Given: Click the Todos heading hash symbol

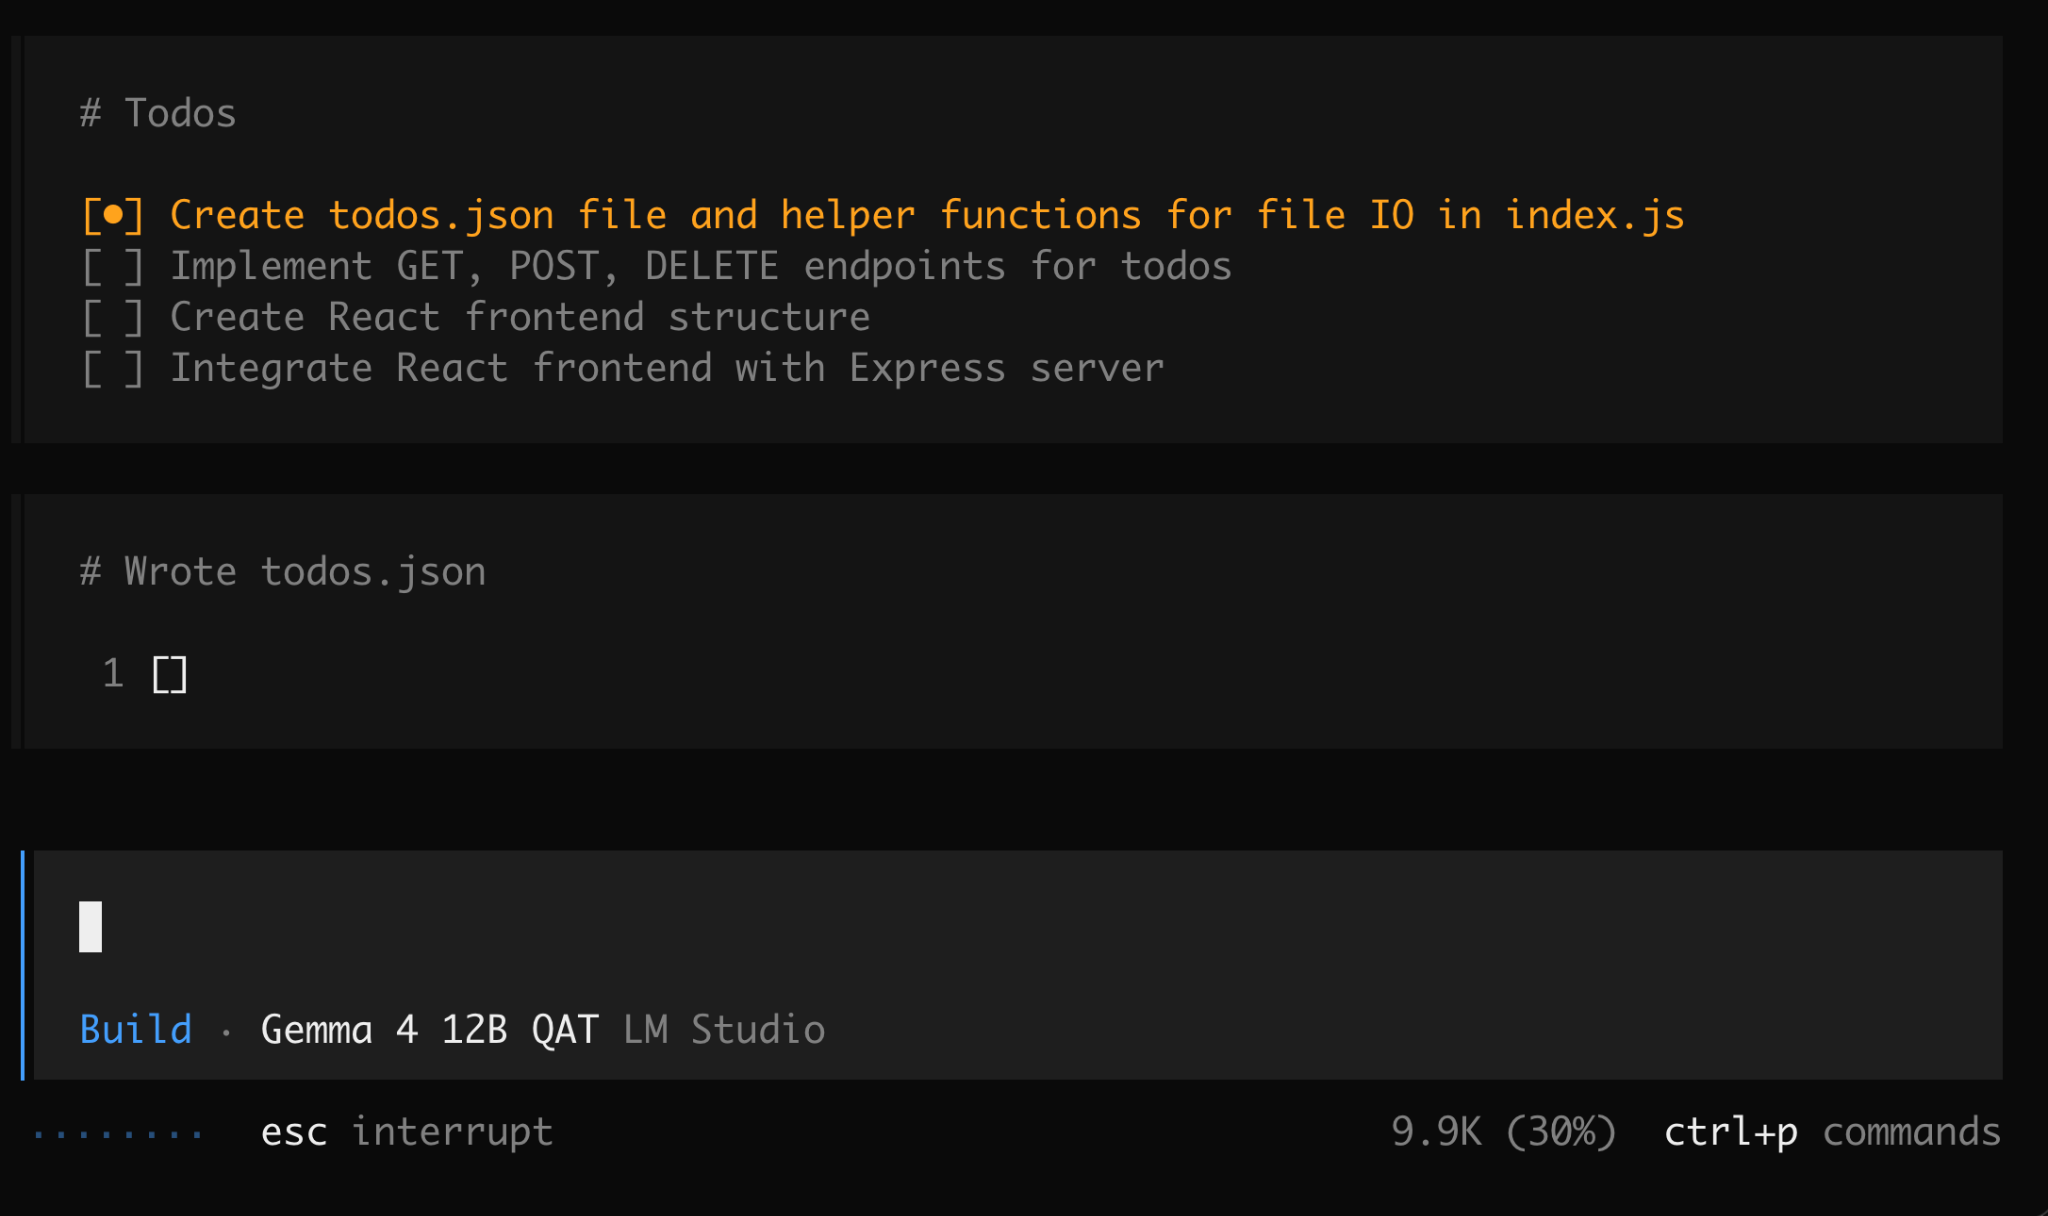Looking at the screenshot, I should (90, 113).
